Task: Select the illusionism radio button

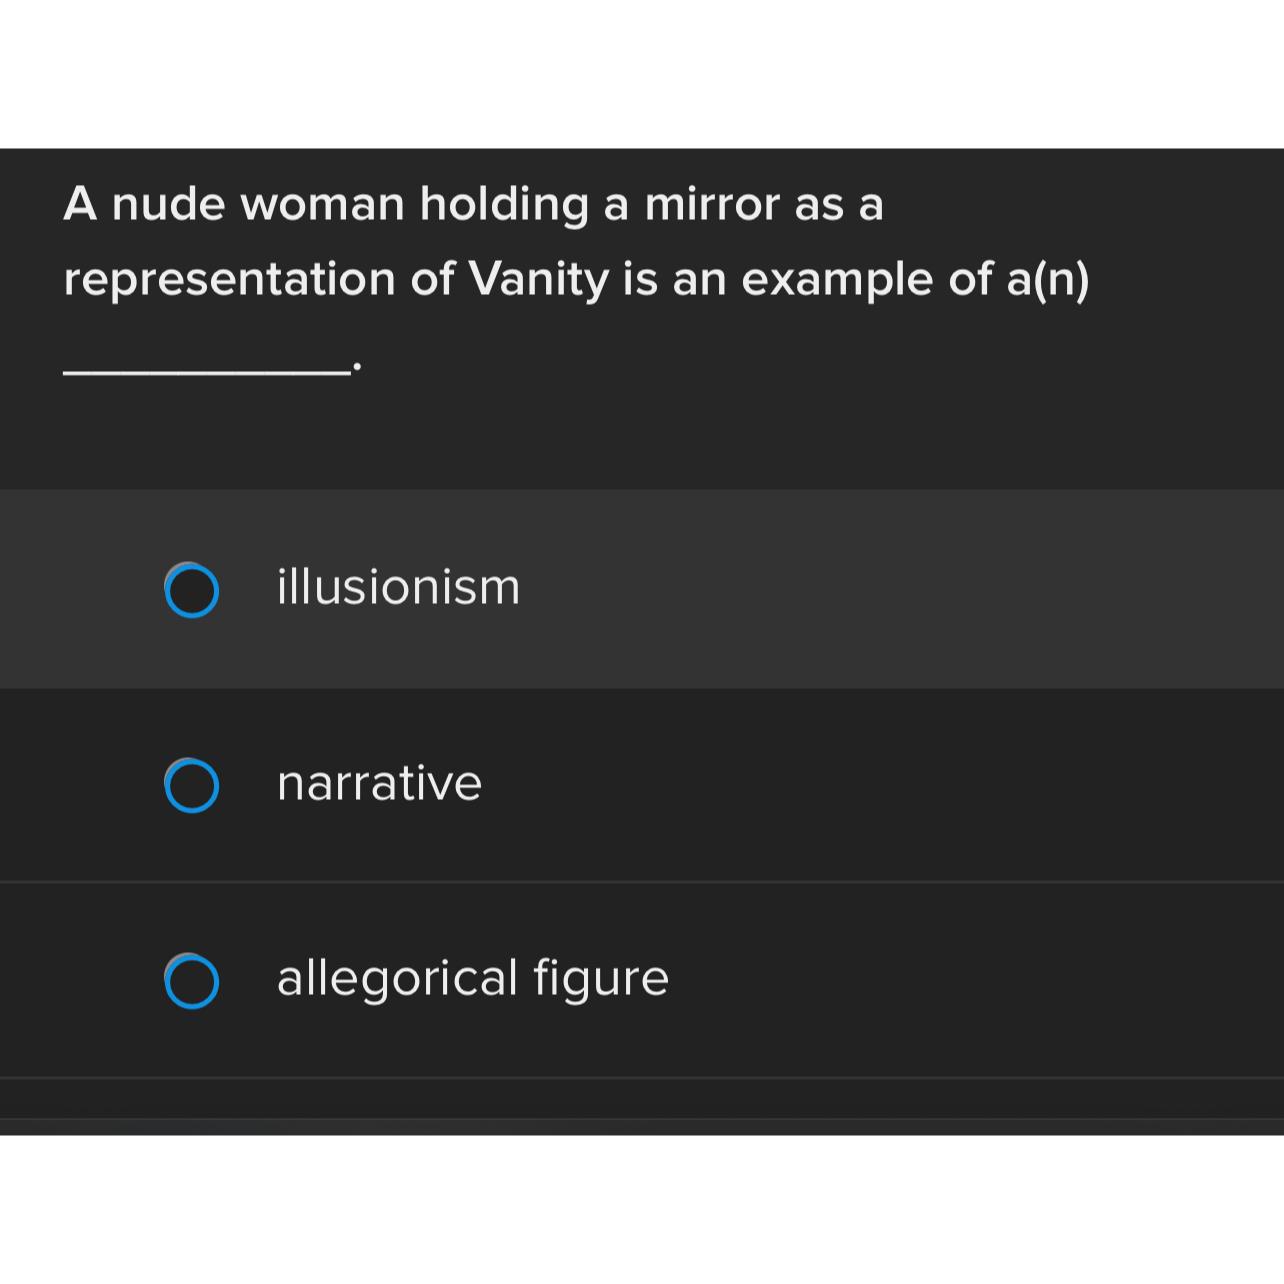Action: tap(191, 590)
